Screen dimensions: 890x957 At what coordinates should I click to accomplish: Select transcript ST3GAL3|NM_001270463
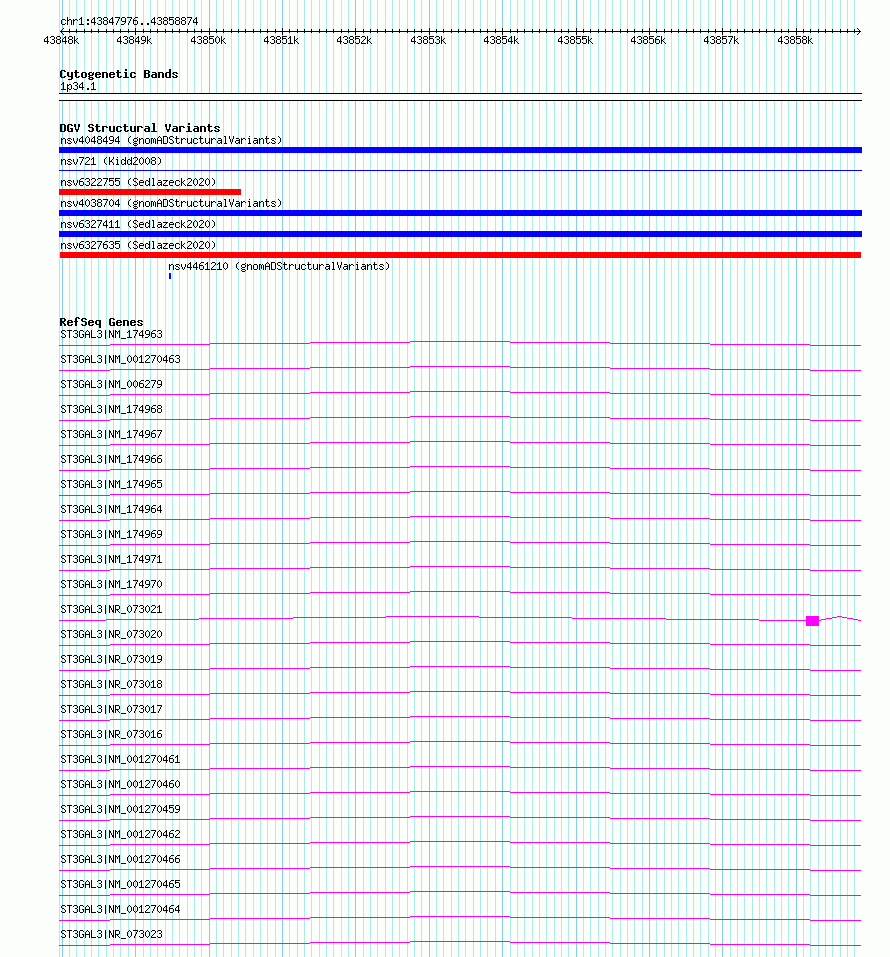click(120, 359)
